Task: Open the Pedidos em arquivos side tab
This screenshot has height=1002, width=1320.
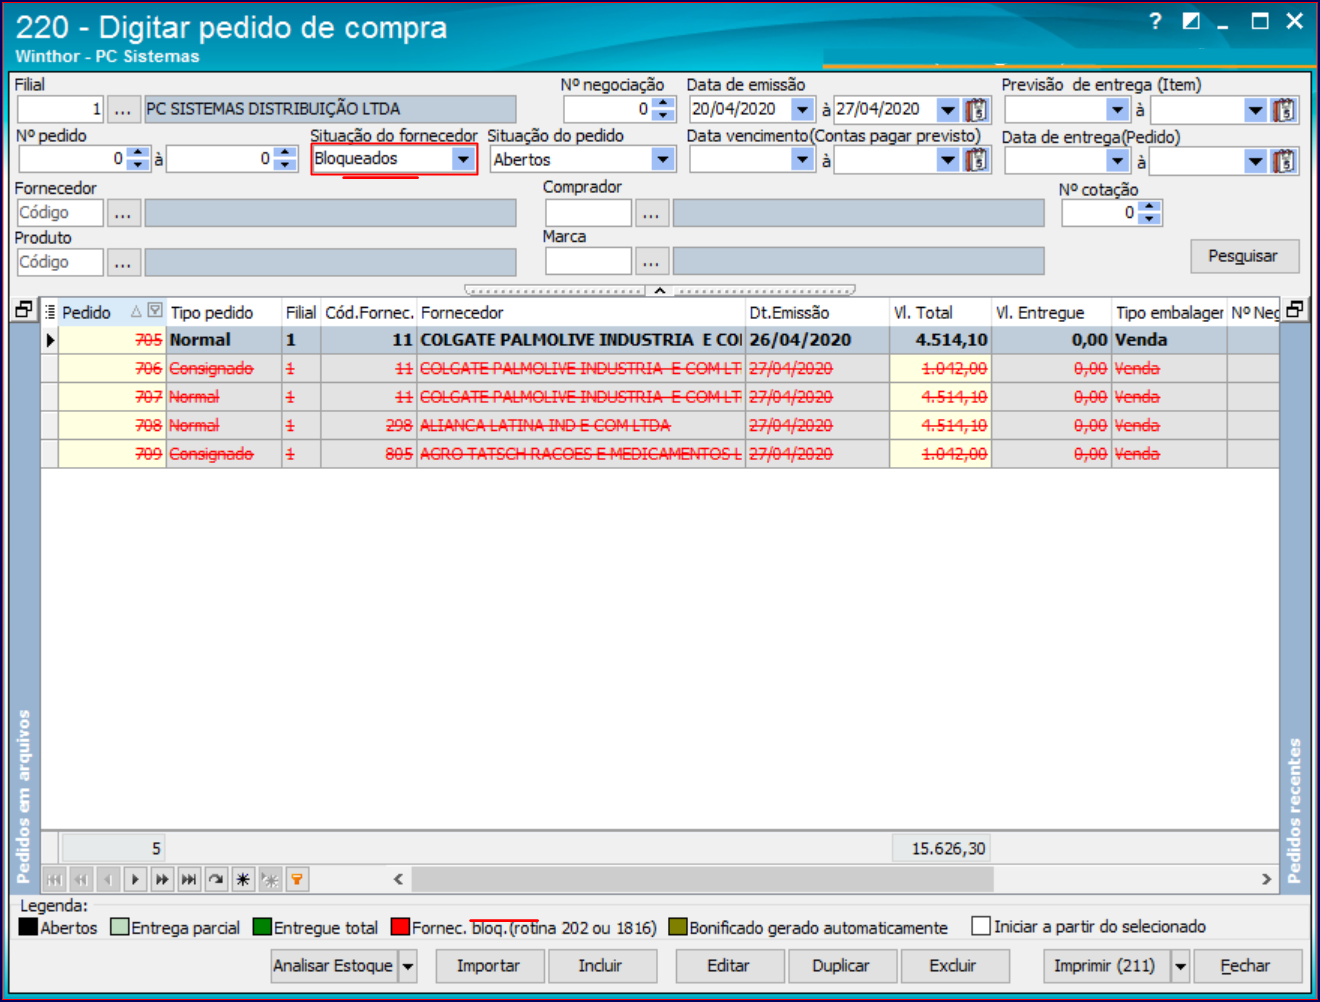Action: (24, 797)
